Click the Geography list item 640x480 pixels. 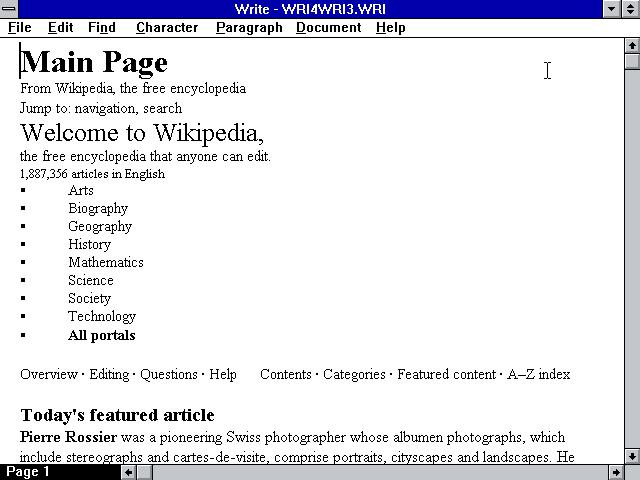(x=100, y=227)
